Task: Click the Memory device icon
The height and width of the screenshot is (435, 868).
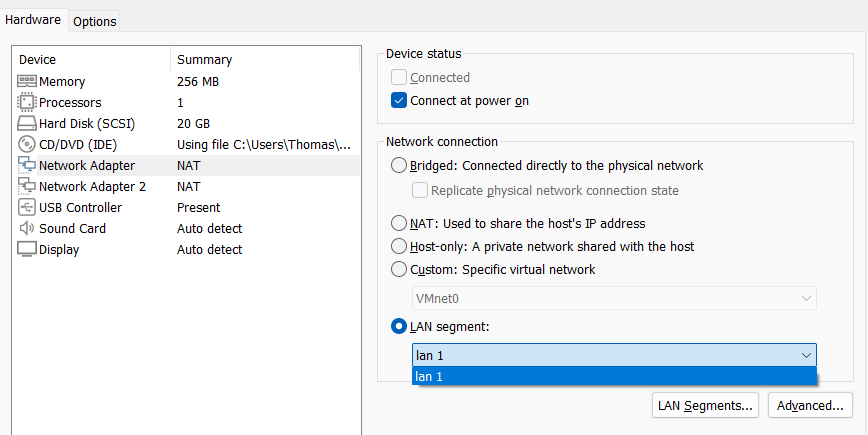Action: pyautogui.click(x=27, y=81)
